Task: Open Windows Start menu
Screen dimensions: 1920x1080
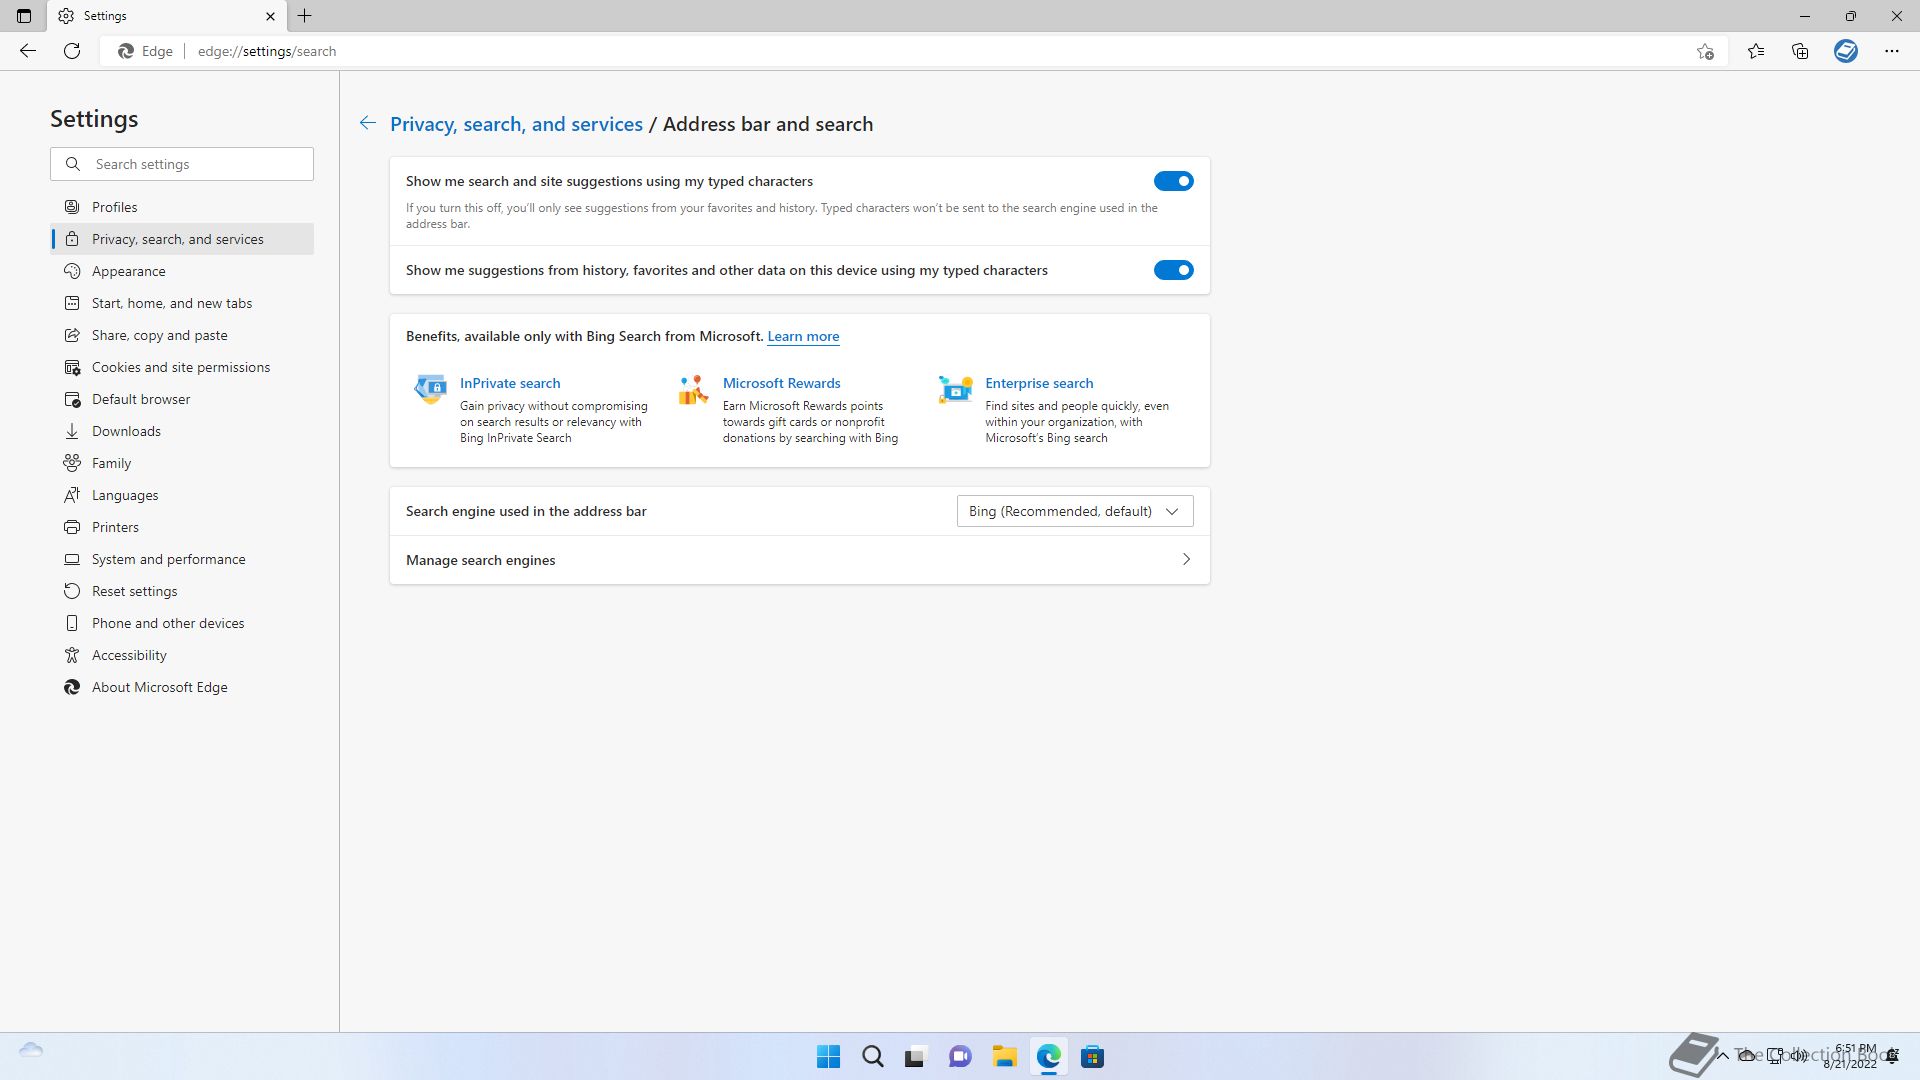Action: point(829,1056)
